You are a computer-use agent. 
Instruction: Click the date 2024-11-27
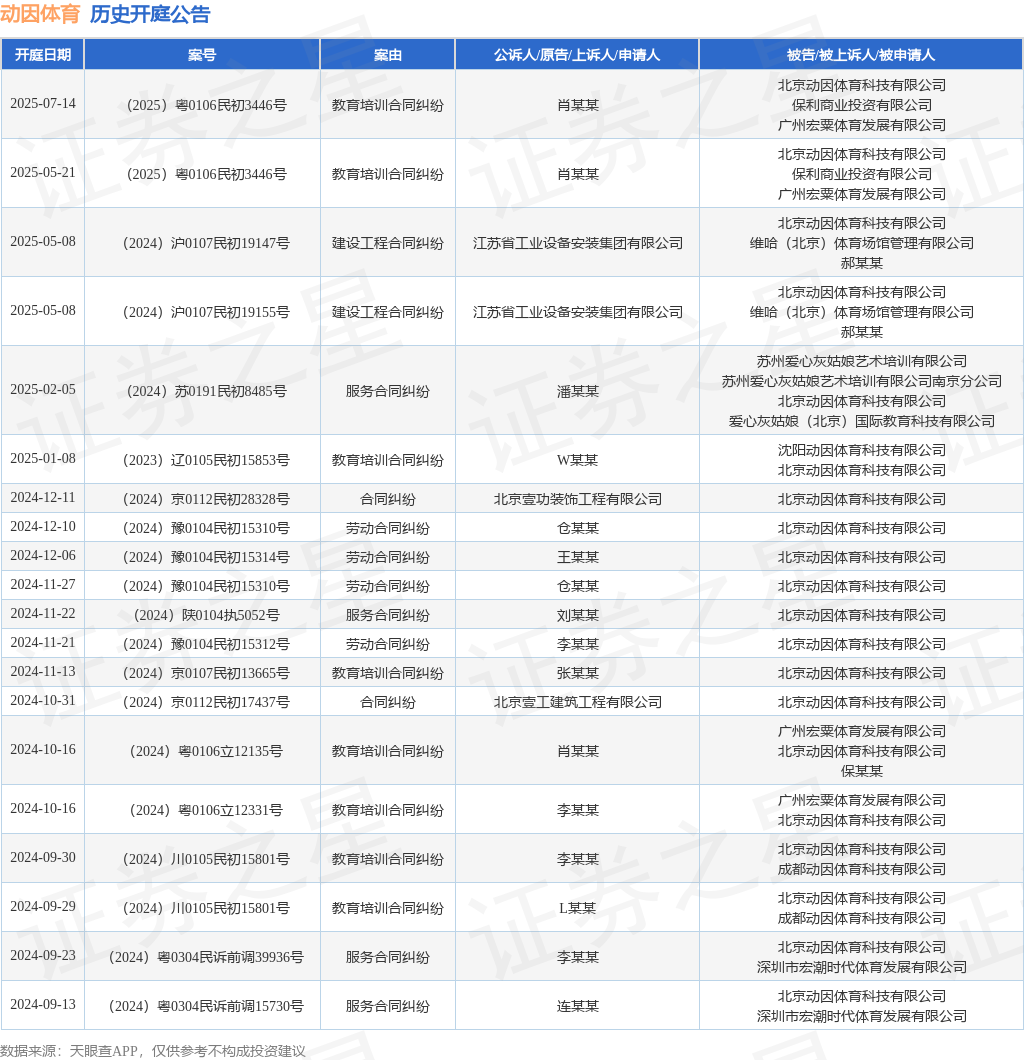pos(43,585)
